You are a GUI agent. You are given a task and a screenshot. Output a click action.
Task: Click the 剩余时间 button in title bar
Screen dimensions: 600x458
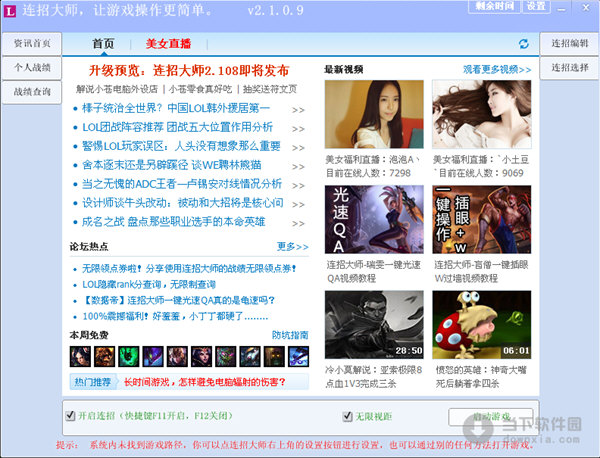pos(494,7)
